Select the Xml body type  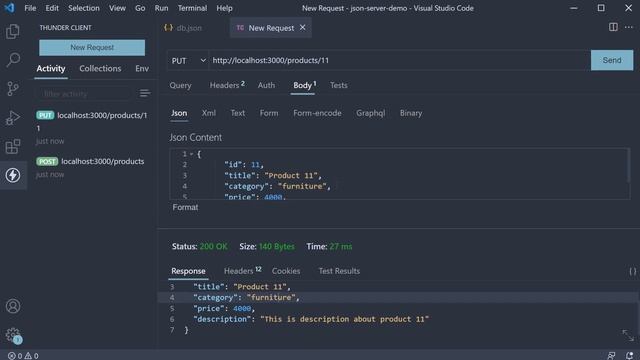tap(209, 113)
